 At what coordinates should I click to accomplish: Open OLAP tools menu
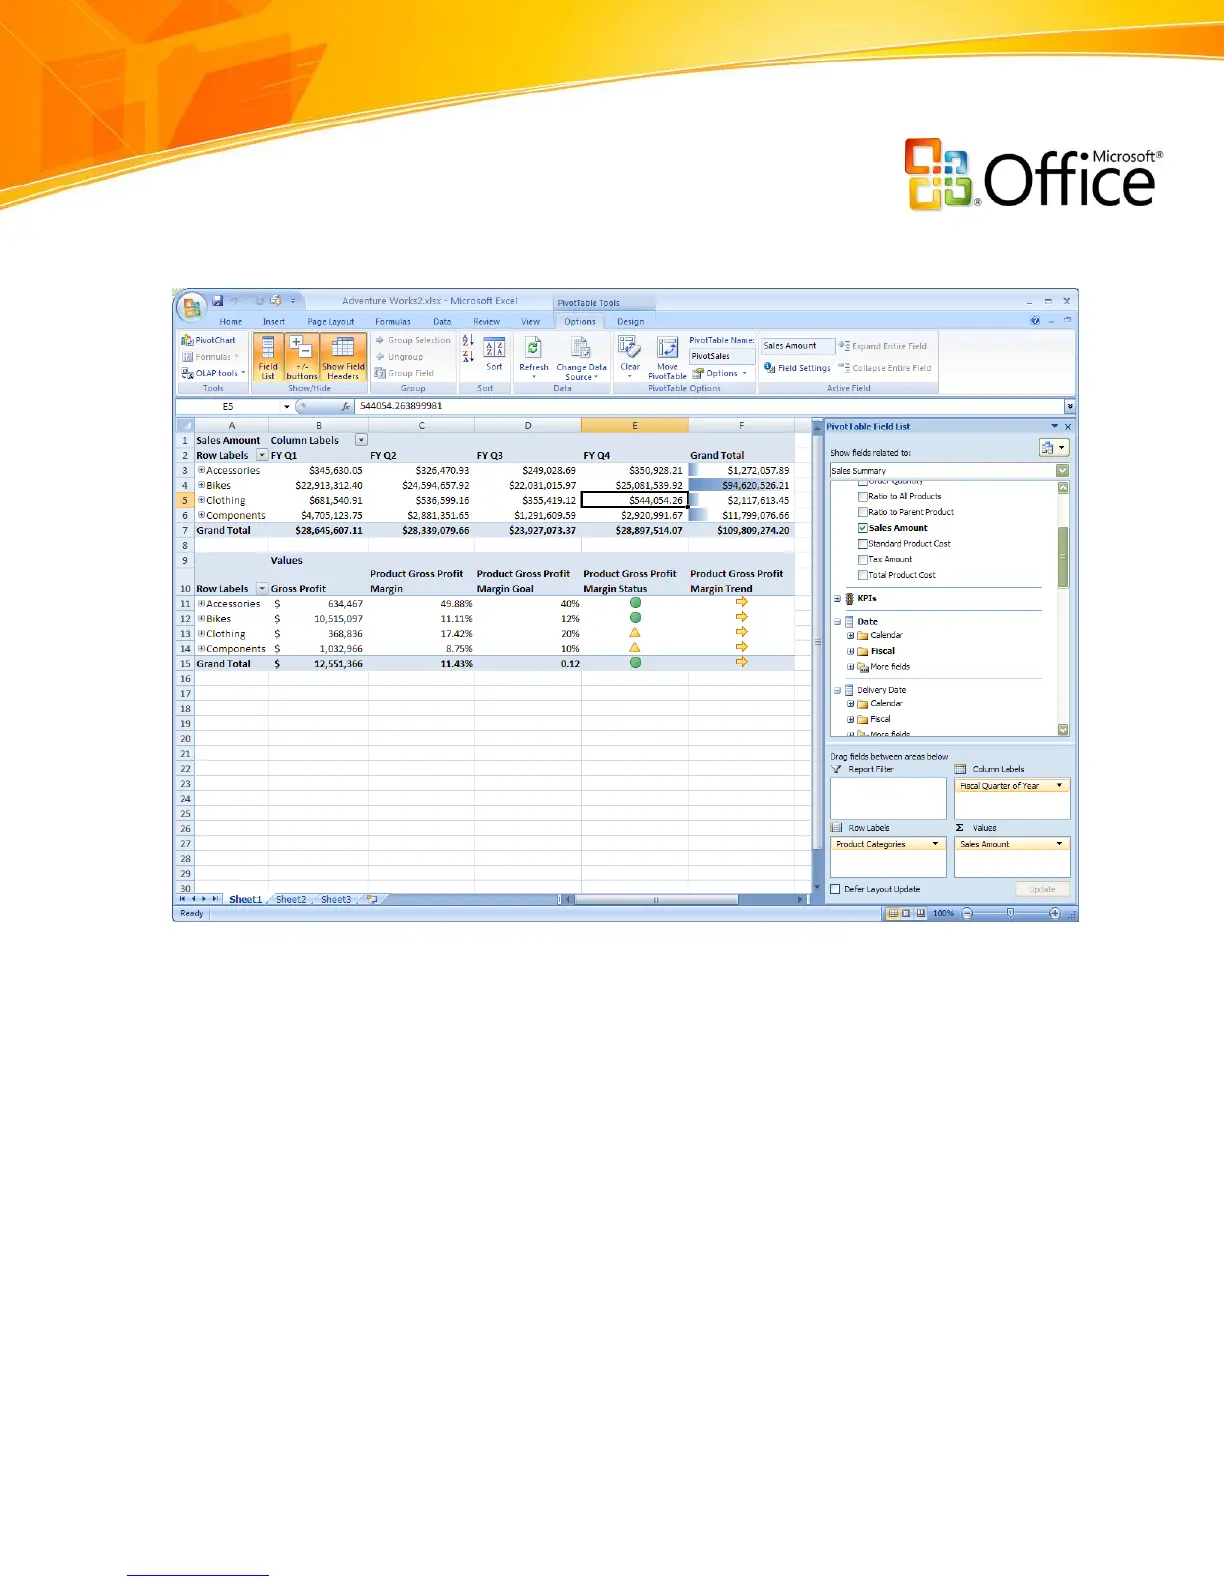click(x=213, y=373)
